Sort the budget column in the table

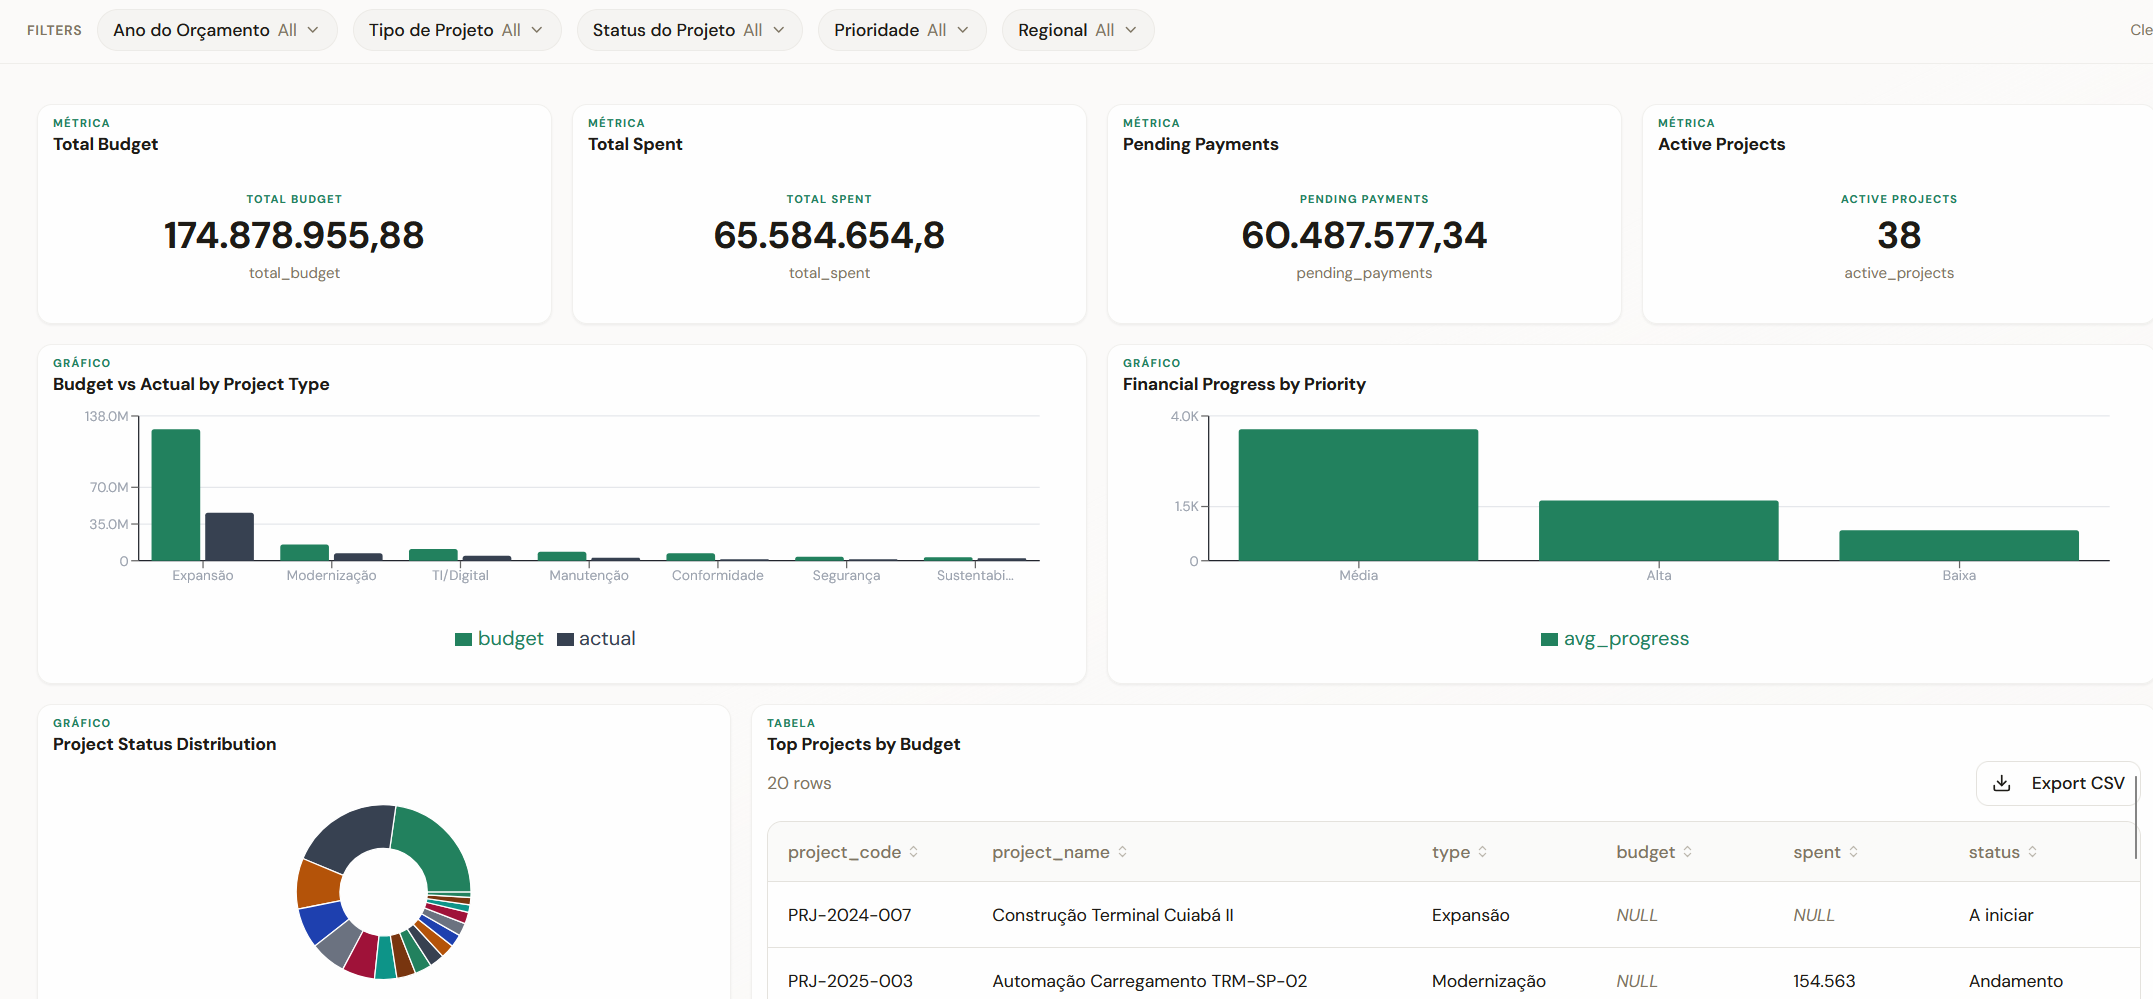coord(1690,851)
